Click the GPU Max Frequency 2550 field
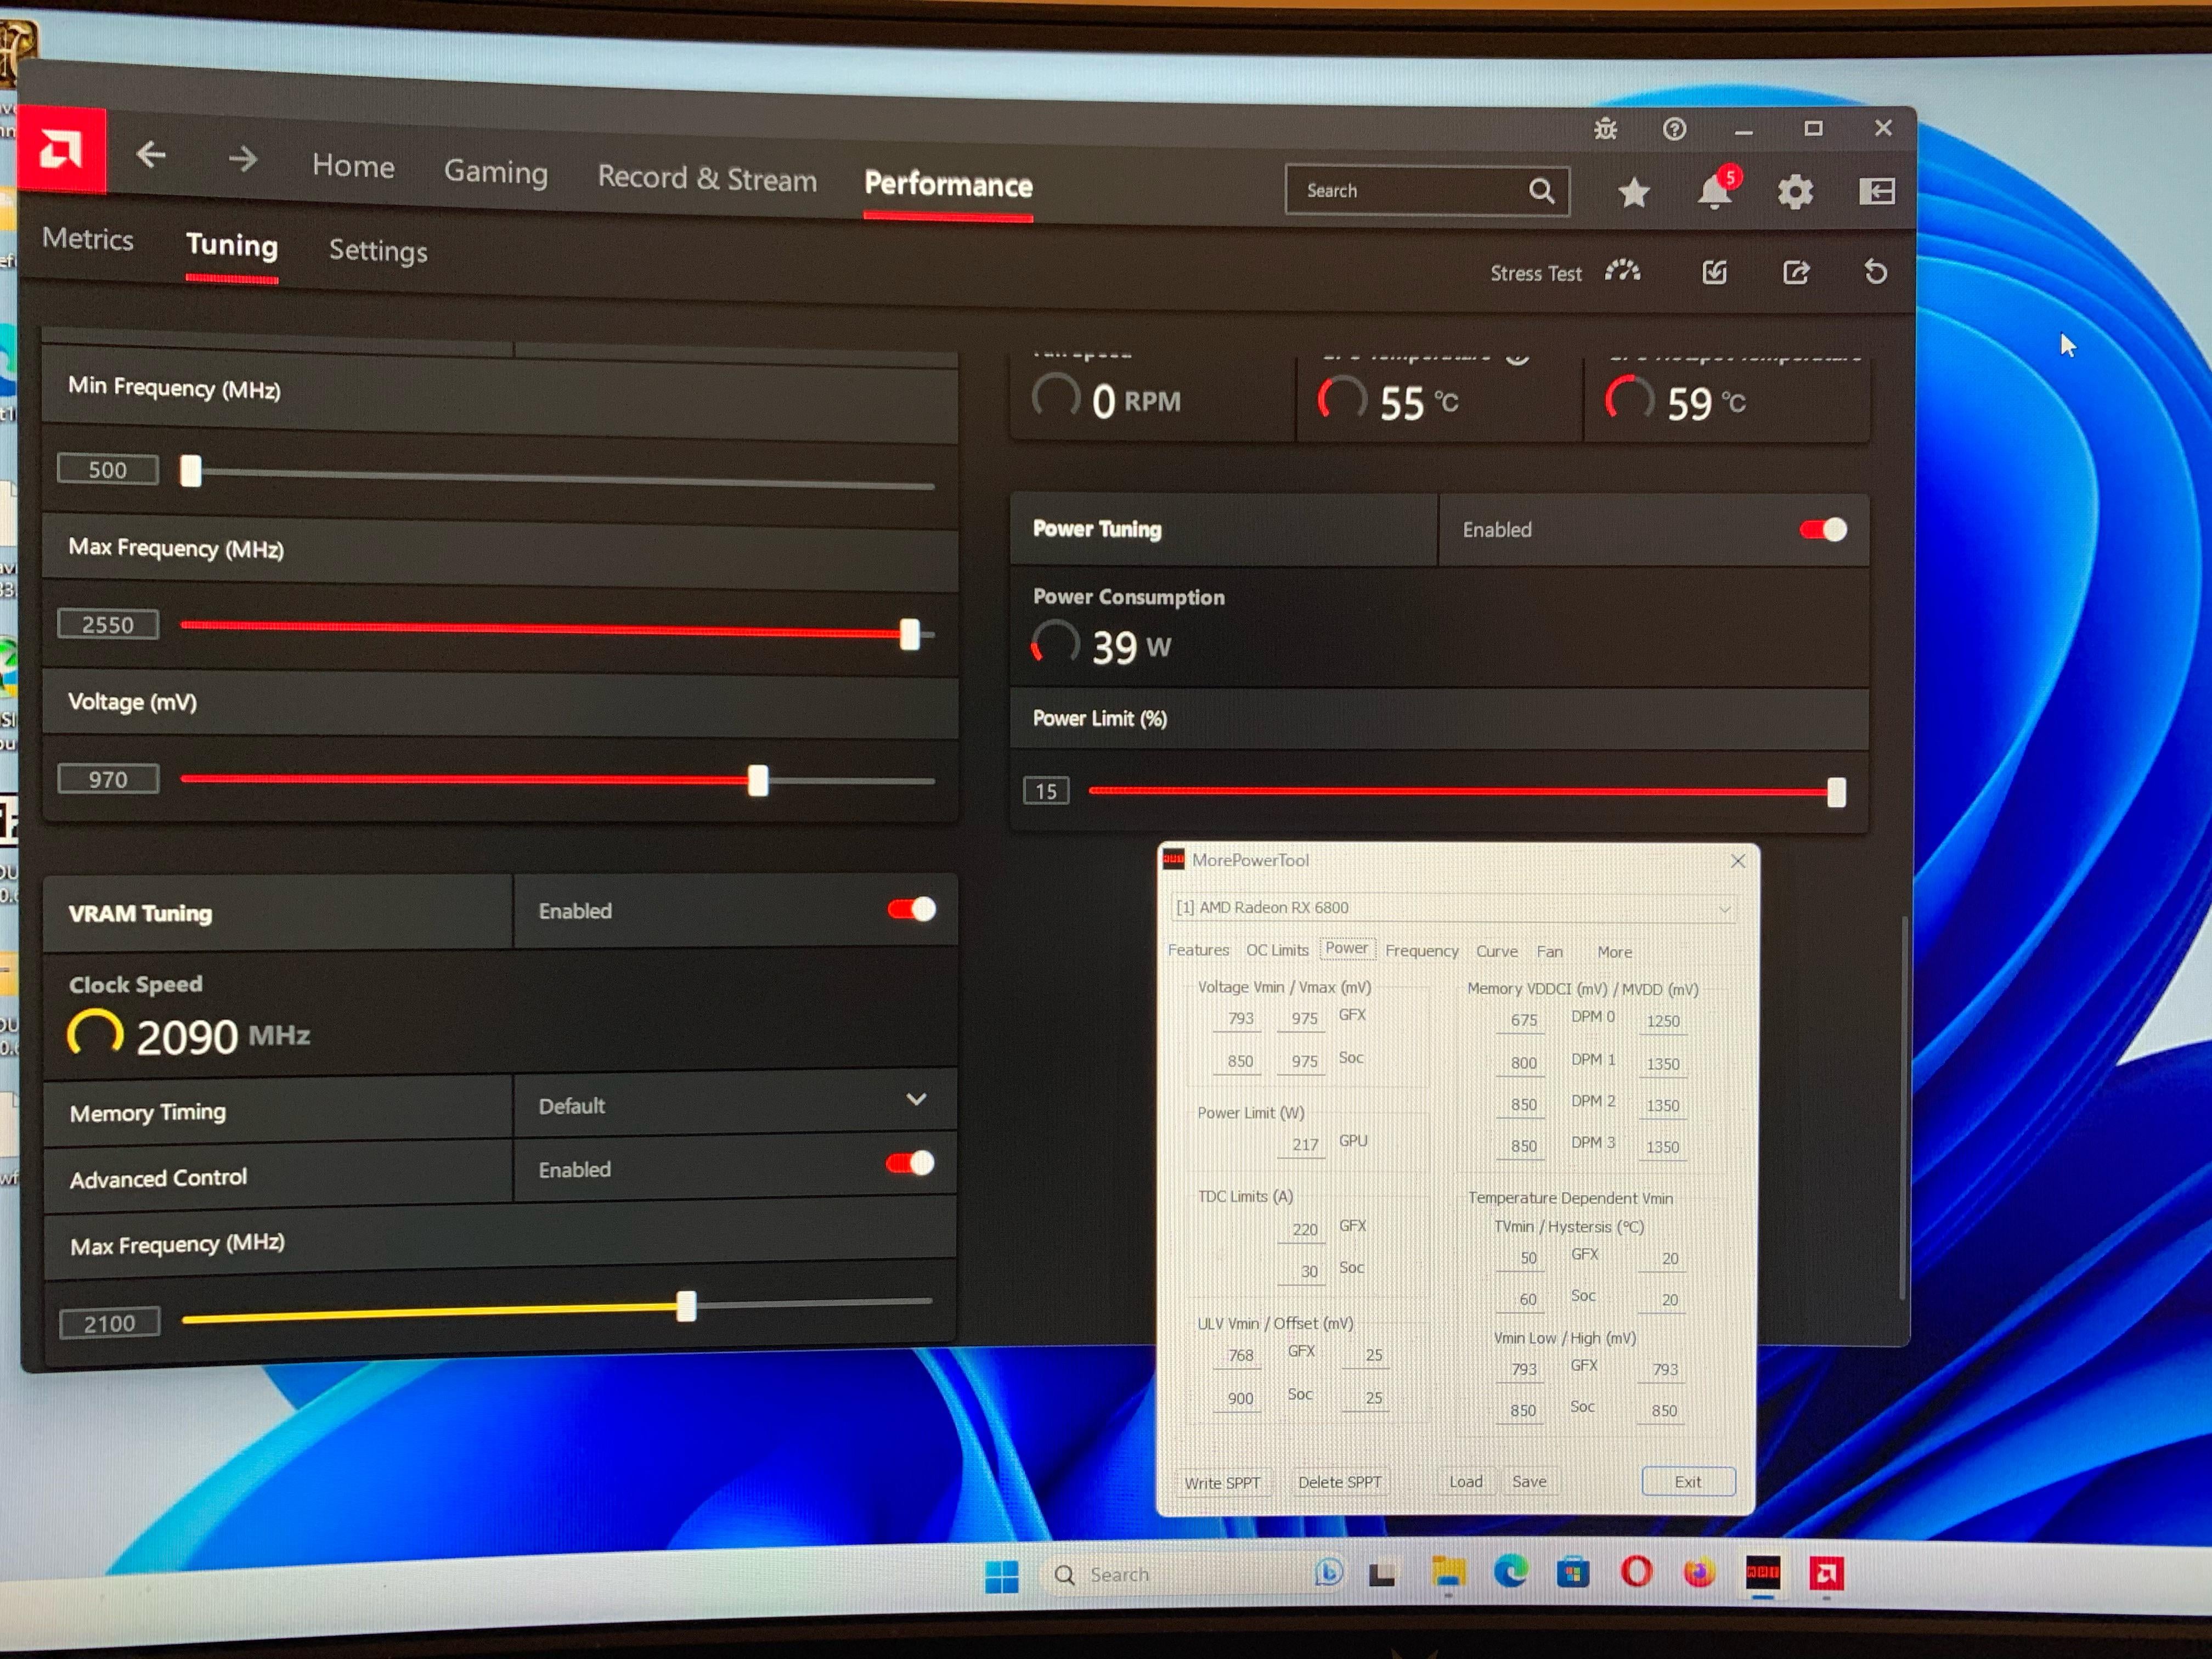This screenshot has height=1659, width=2212. [x=108, y=625]
